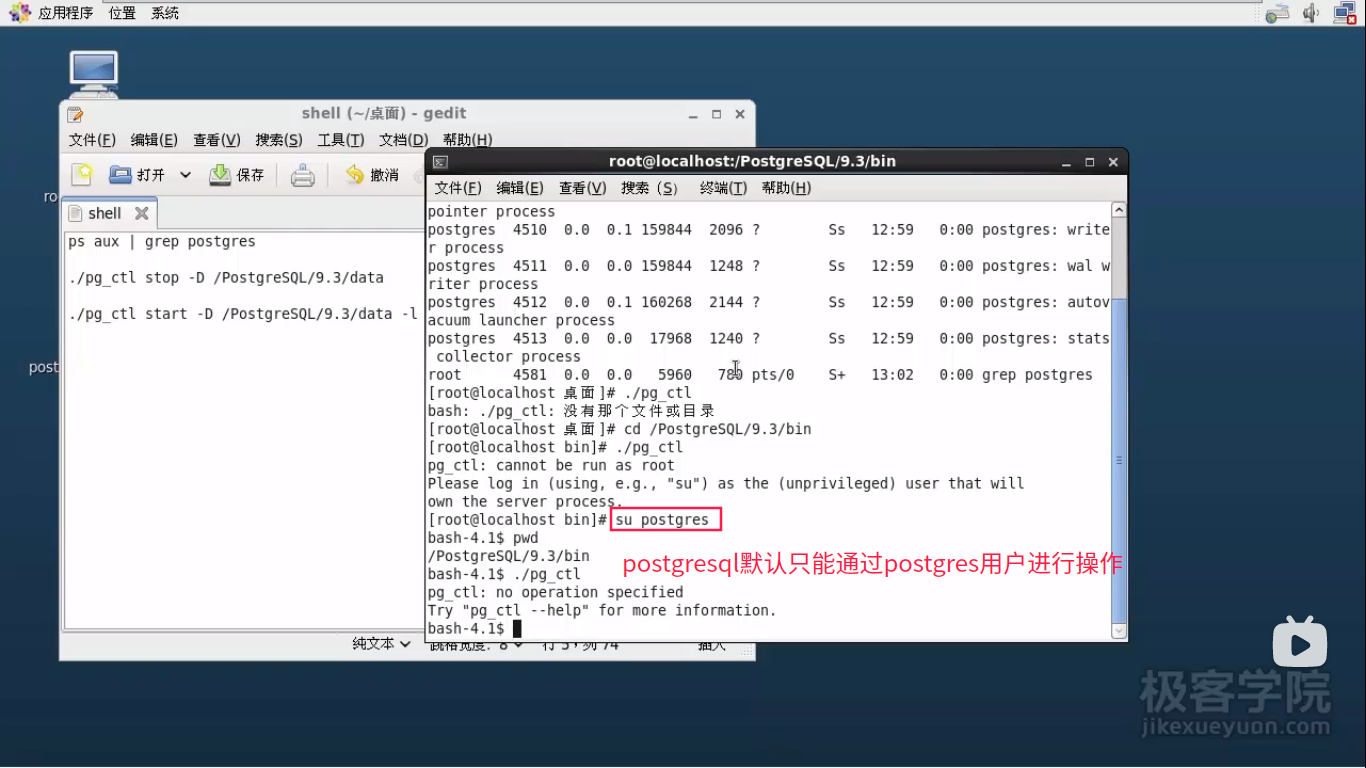Click the terminal window icon in title bar
Image resolution: width=1366 pixels, height=768 pixels.
[440, 162]
